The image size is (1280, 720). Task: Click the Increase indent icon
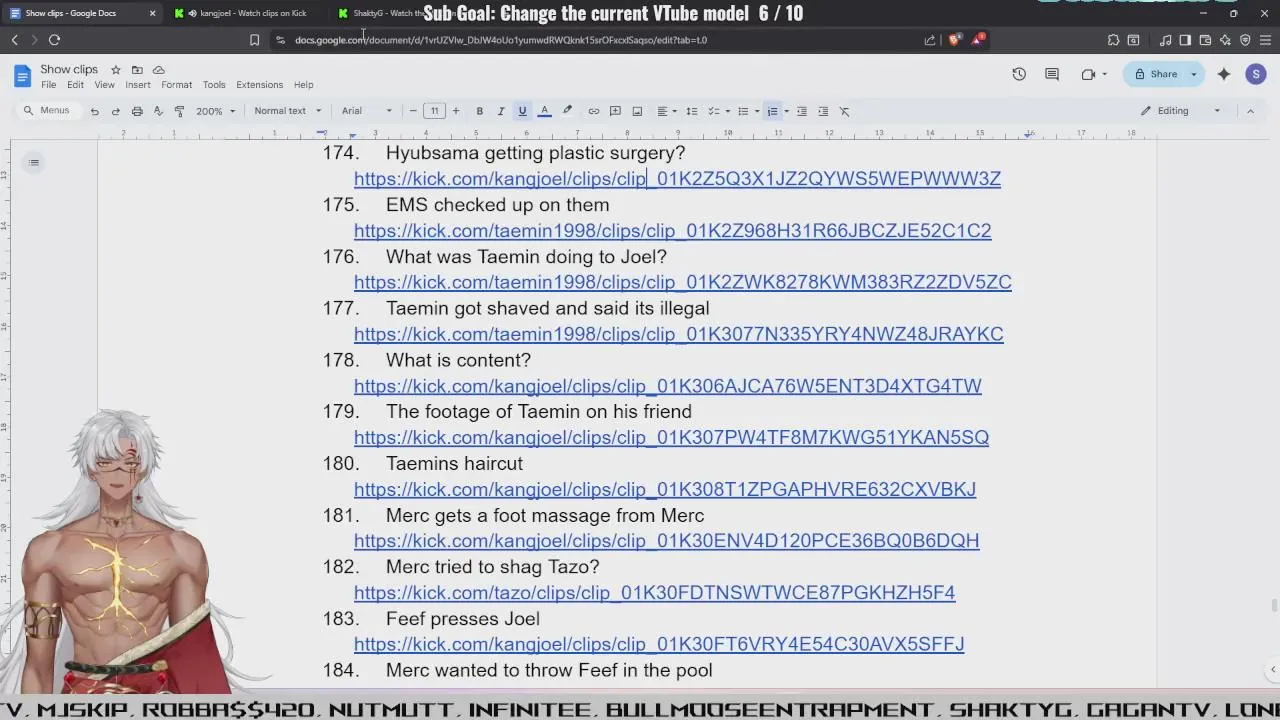pyautogui.click(x=823, y=111)
